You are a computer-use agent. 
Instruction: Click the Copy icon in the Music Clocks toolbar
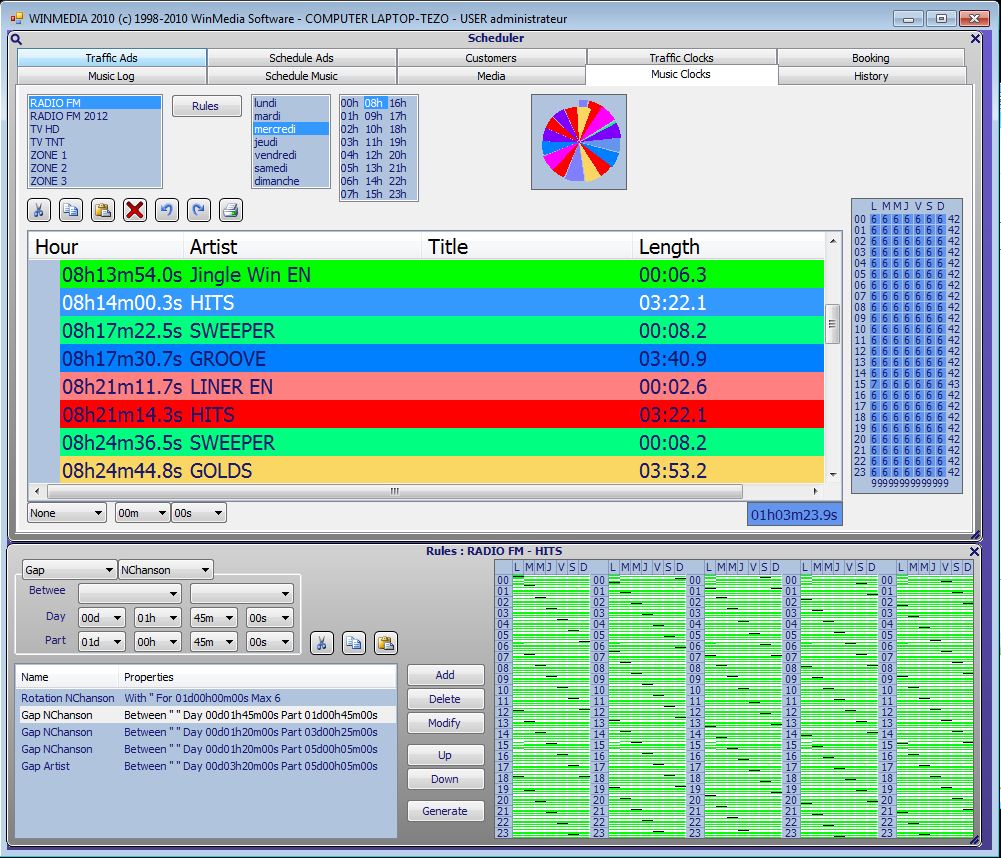(70, 210)
